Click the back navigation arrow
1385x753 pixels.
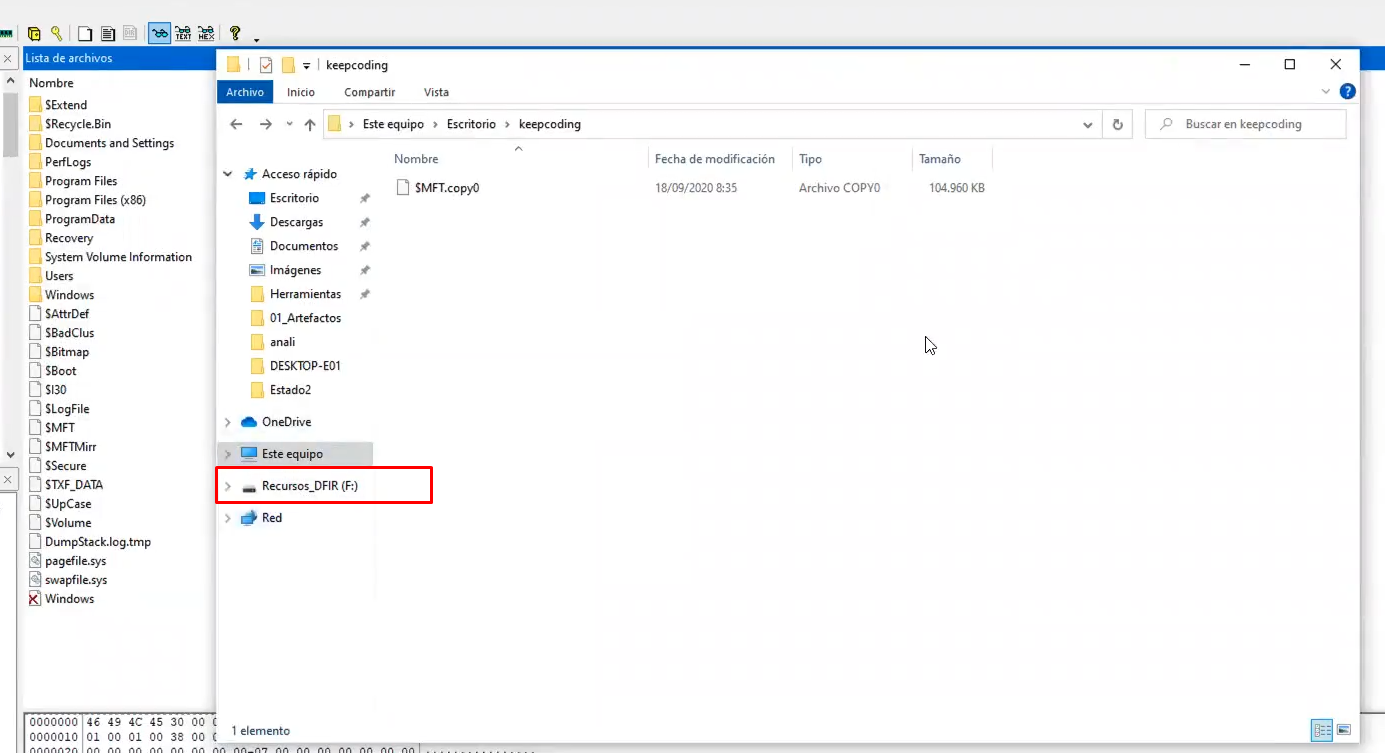pos(236,123)
